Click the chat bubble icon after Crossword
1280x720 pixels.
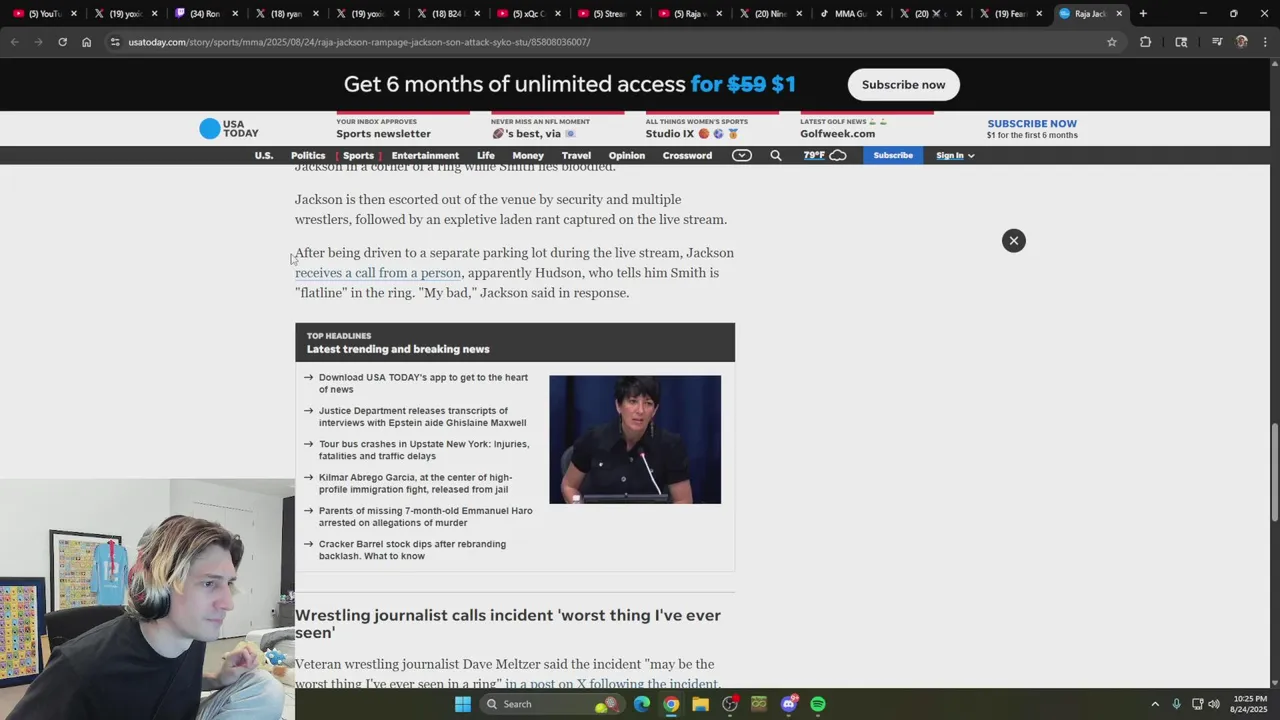[741, 155]
